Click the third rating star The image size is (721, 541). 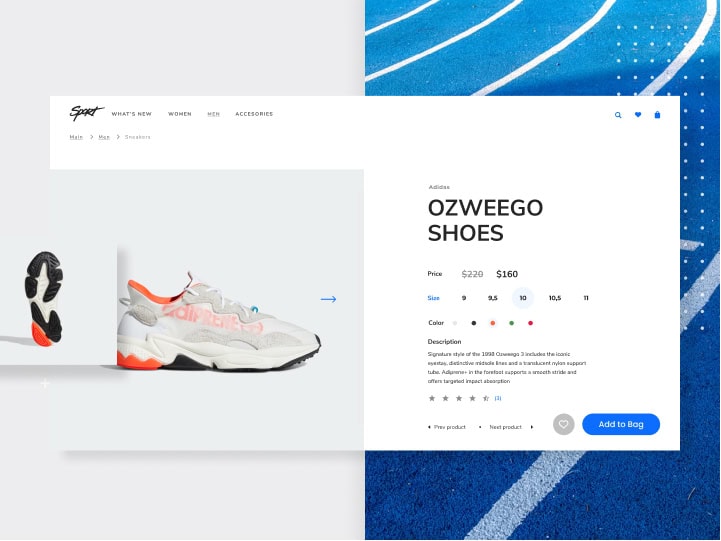(x=459, y=398)
